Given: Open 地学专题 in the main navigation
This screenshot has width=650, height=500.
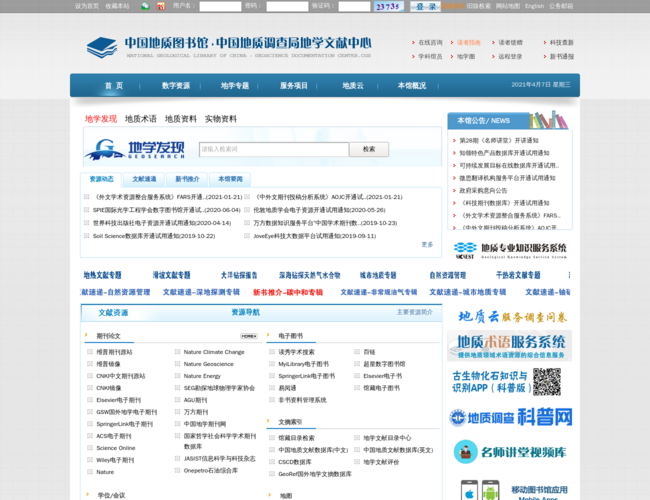Looking at the screenshot, I should click(x=235, y=85).
